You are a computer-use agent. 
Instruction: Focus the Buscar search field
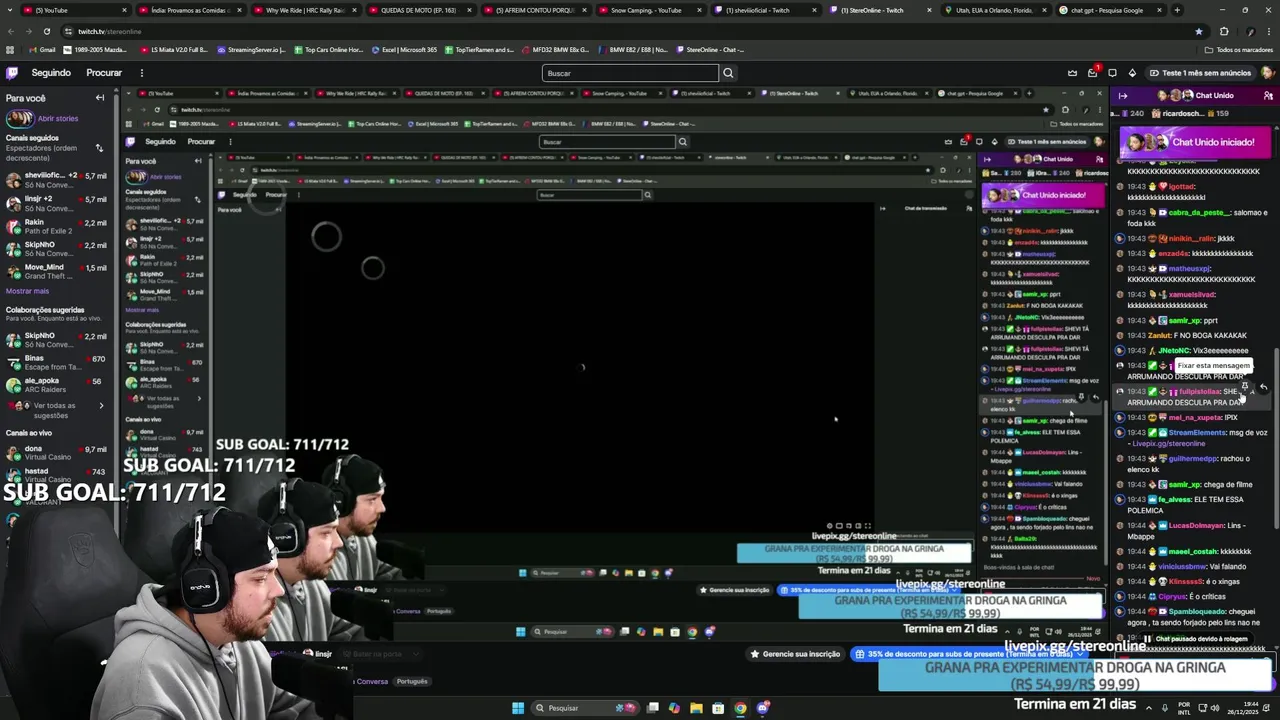click(x=630, y=73)
